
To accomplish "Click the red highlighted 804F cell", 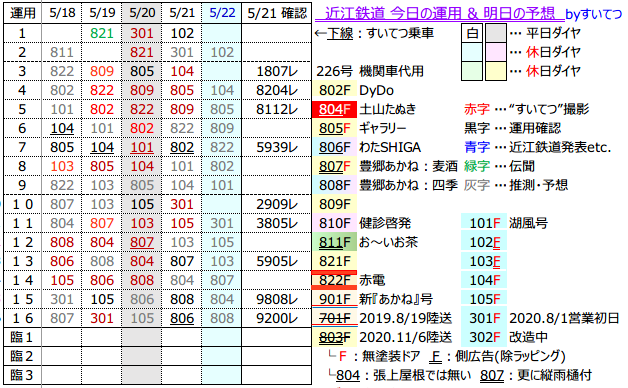I will 334,109.
